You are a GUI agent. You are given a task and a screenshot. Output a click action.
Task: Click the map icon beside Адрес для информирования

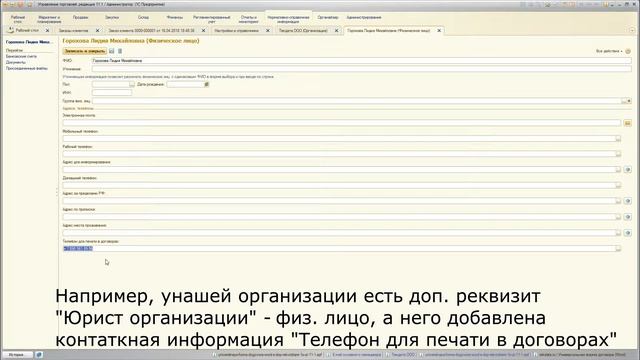(x=628, y=169)
